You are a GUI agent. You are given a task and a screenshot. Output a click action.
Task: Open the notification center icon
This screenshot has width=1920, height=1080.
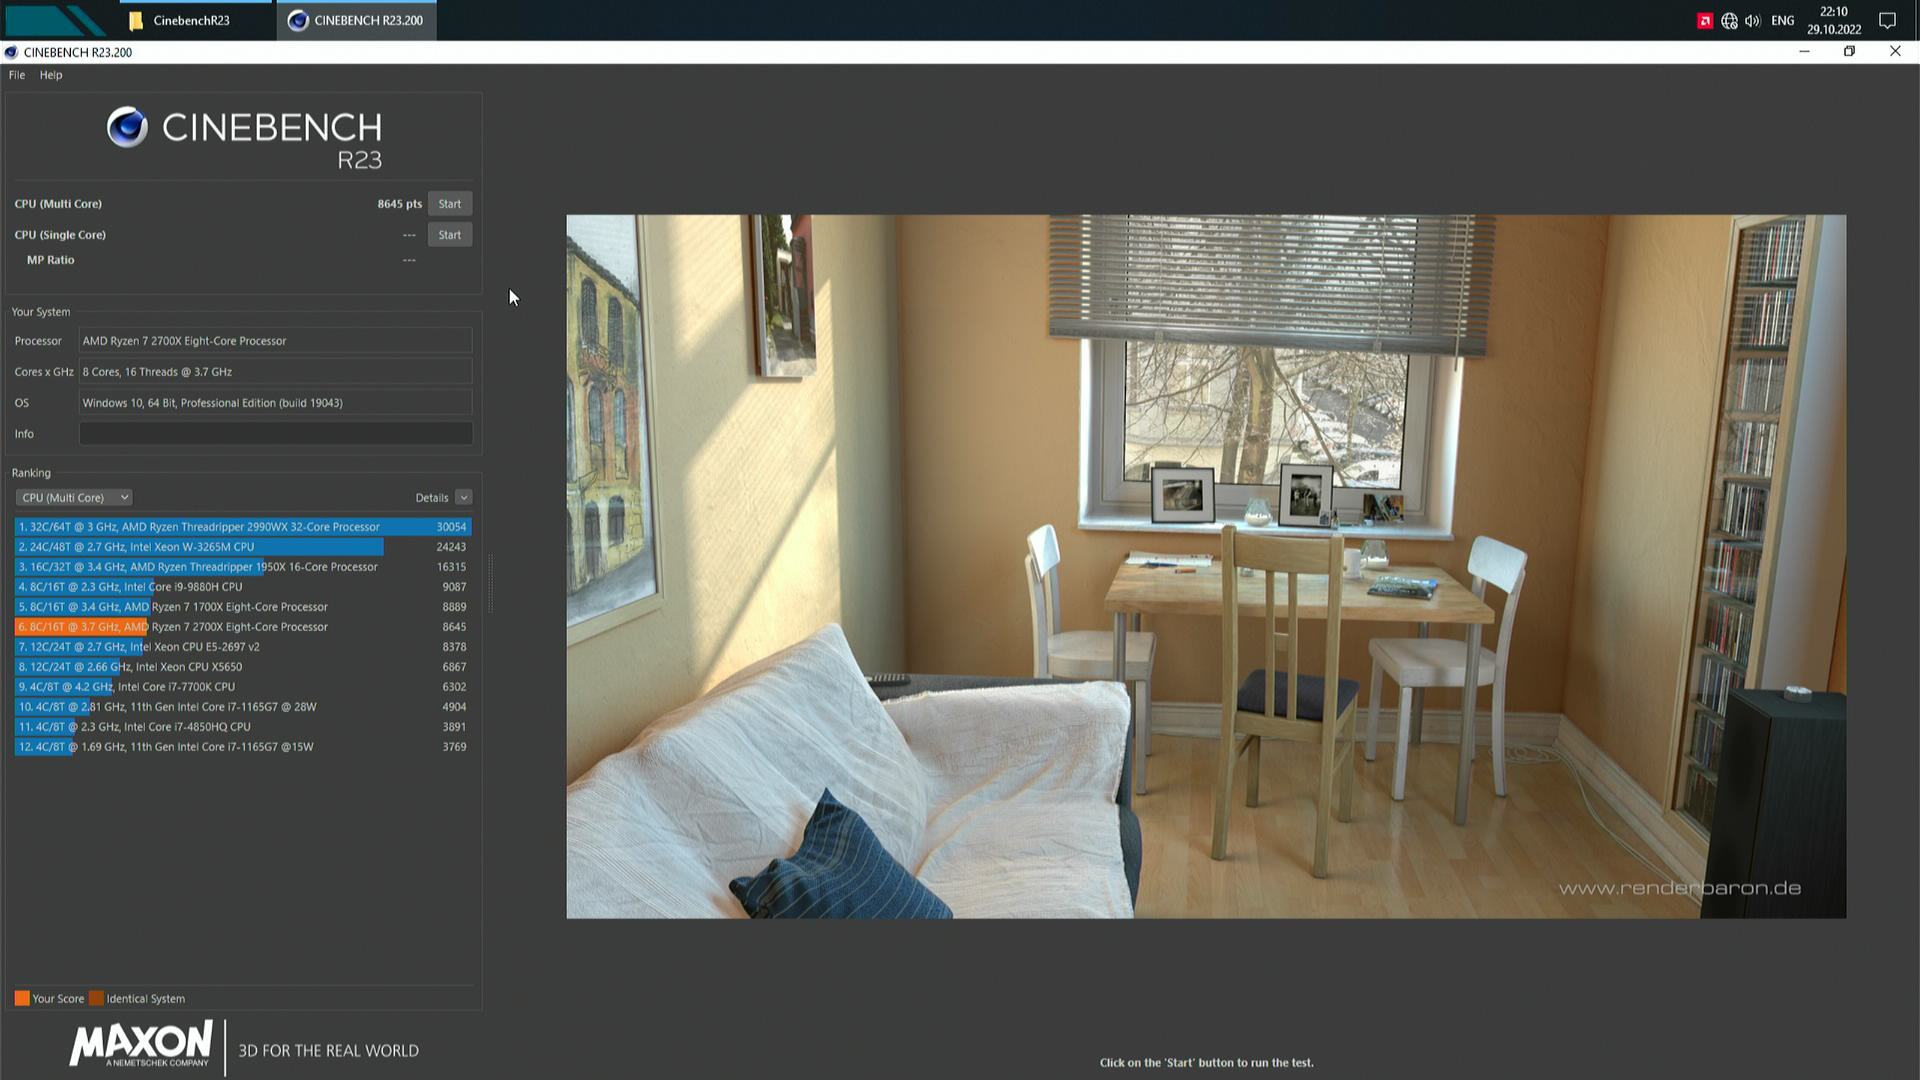point(1887,21)
